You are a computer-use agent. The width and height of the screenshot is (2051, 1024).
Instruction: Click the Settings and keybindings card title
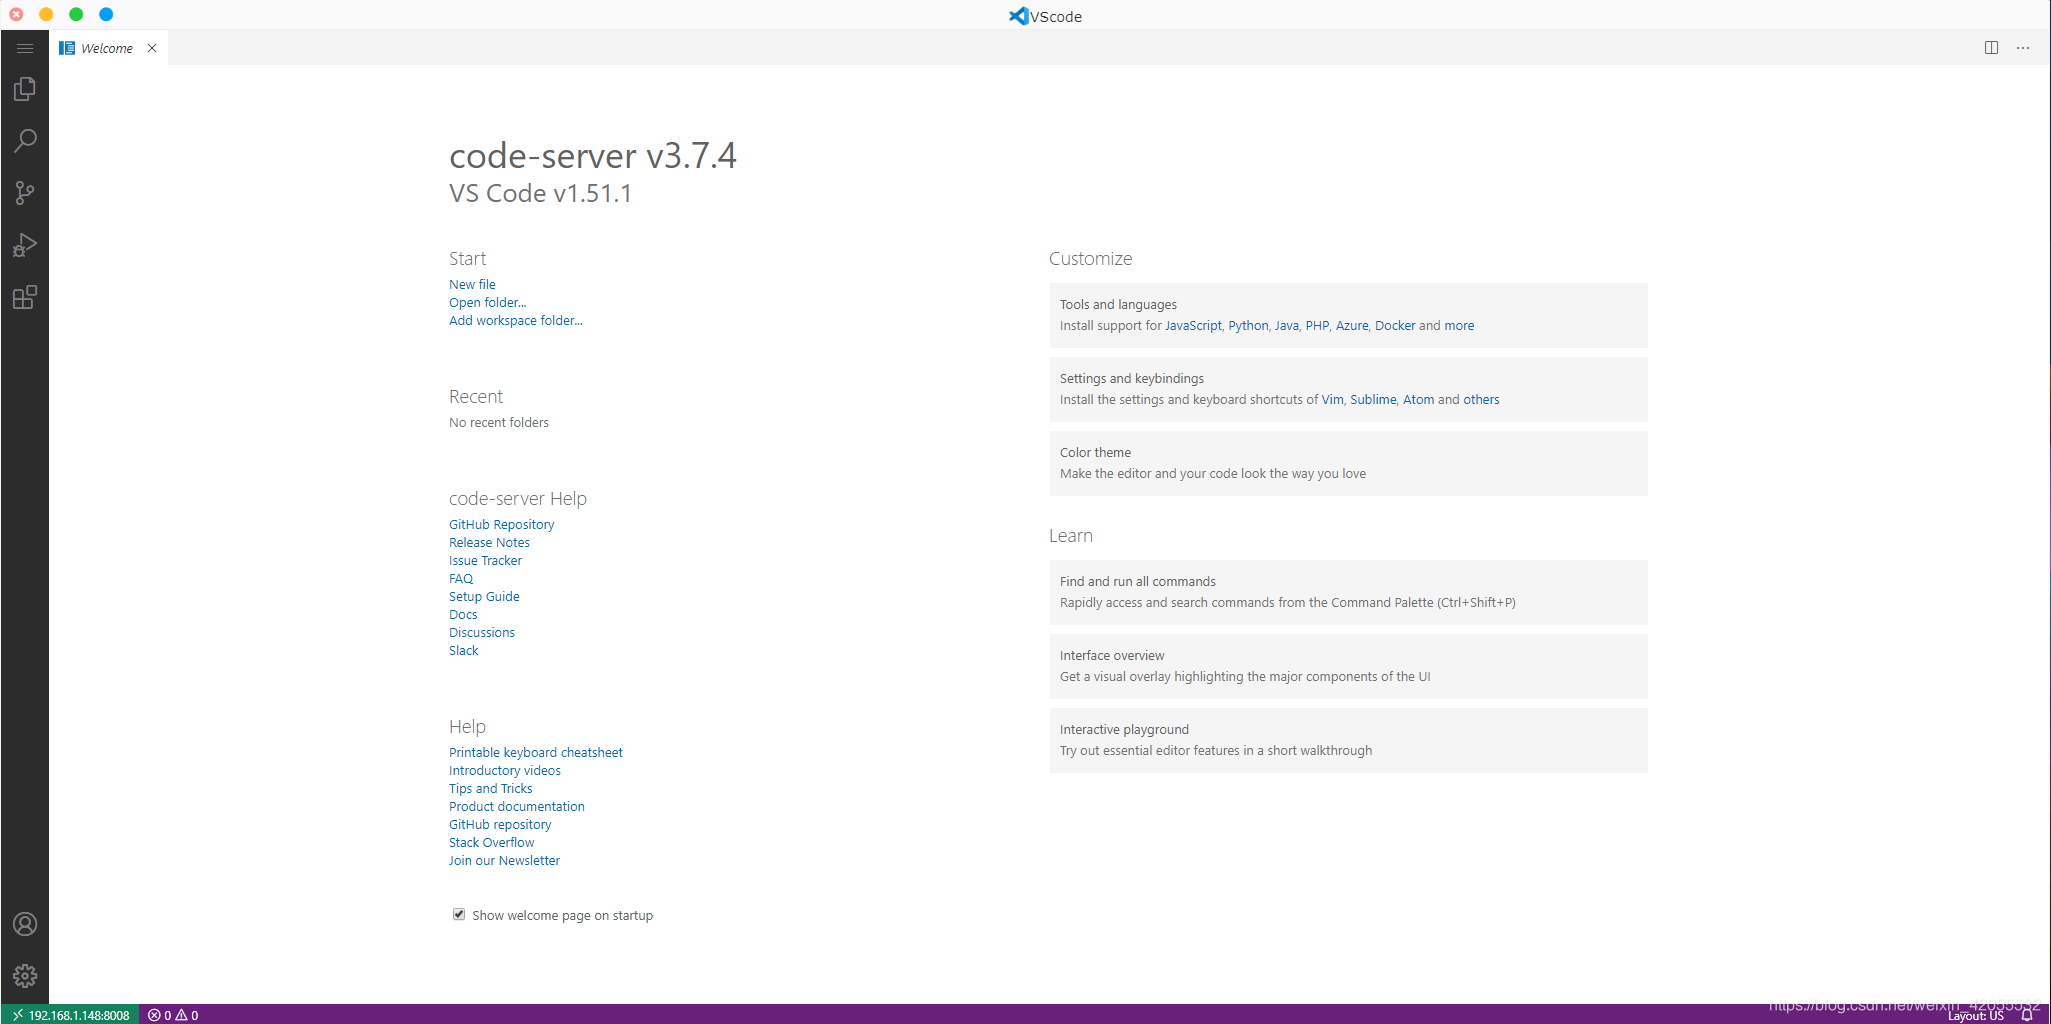(1132, 379)
